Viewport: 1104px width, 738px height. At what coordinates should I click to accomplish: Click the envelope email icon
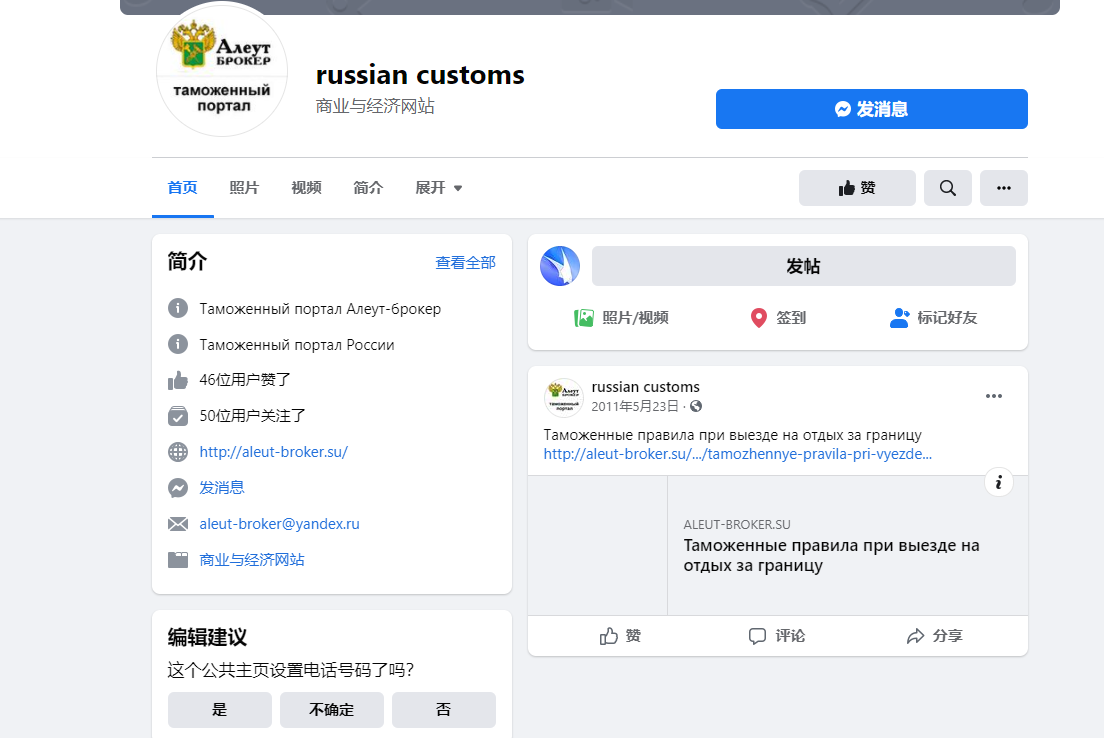(x=178, y=524)
